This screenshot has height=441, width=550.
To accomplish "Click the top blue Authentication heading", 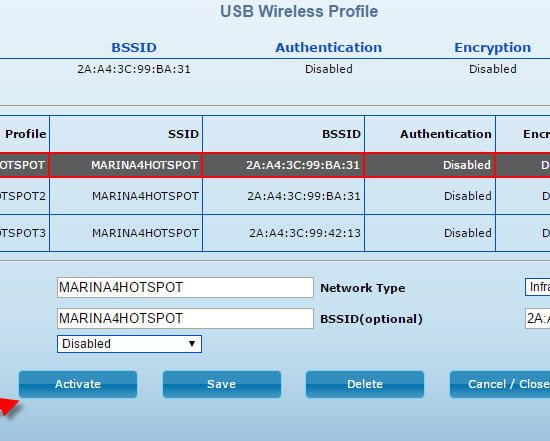I will [329, 47].
